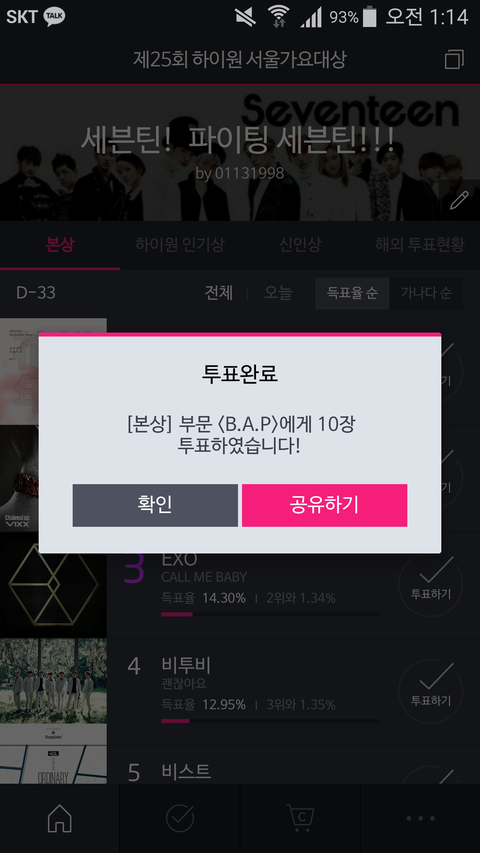
Task: Select the 오늘 period filter
Action: pos(278,293)
